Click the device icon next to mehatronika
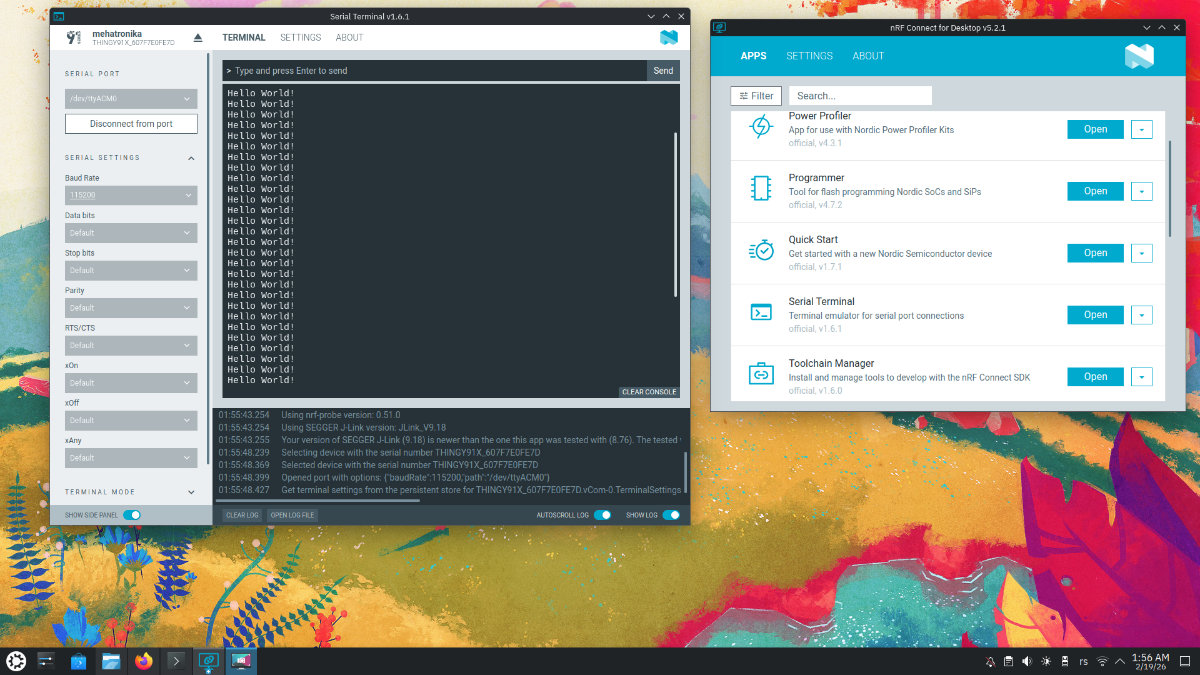Image resolution: width=1200 pixels, height=675 pixels. (x=73, y=38)
